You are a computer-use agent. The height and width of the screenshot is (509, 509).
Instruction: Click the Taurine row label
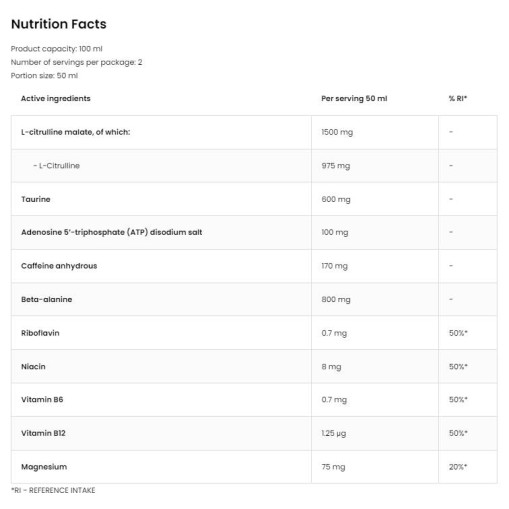click(x=36, y=199)
